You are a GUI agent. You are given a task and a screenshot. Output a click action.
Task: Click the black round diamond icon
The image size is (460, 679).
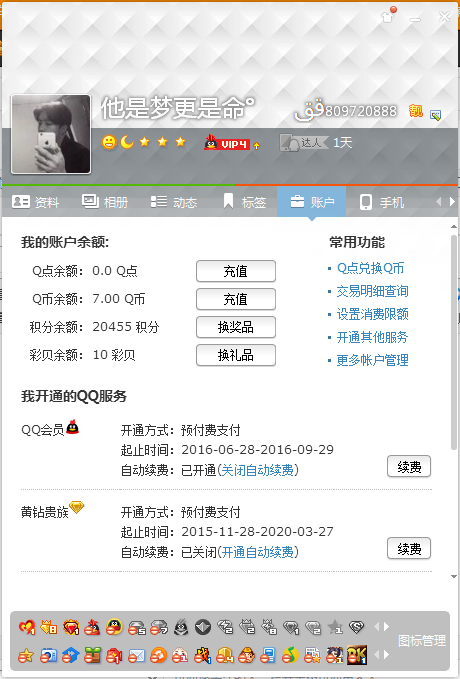click(203, 627)
